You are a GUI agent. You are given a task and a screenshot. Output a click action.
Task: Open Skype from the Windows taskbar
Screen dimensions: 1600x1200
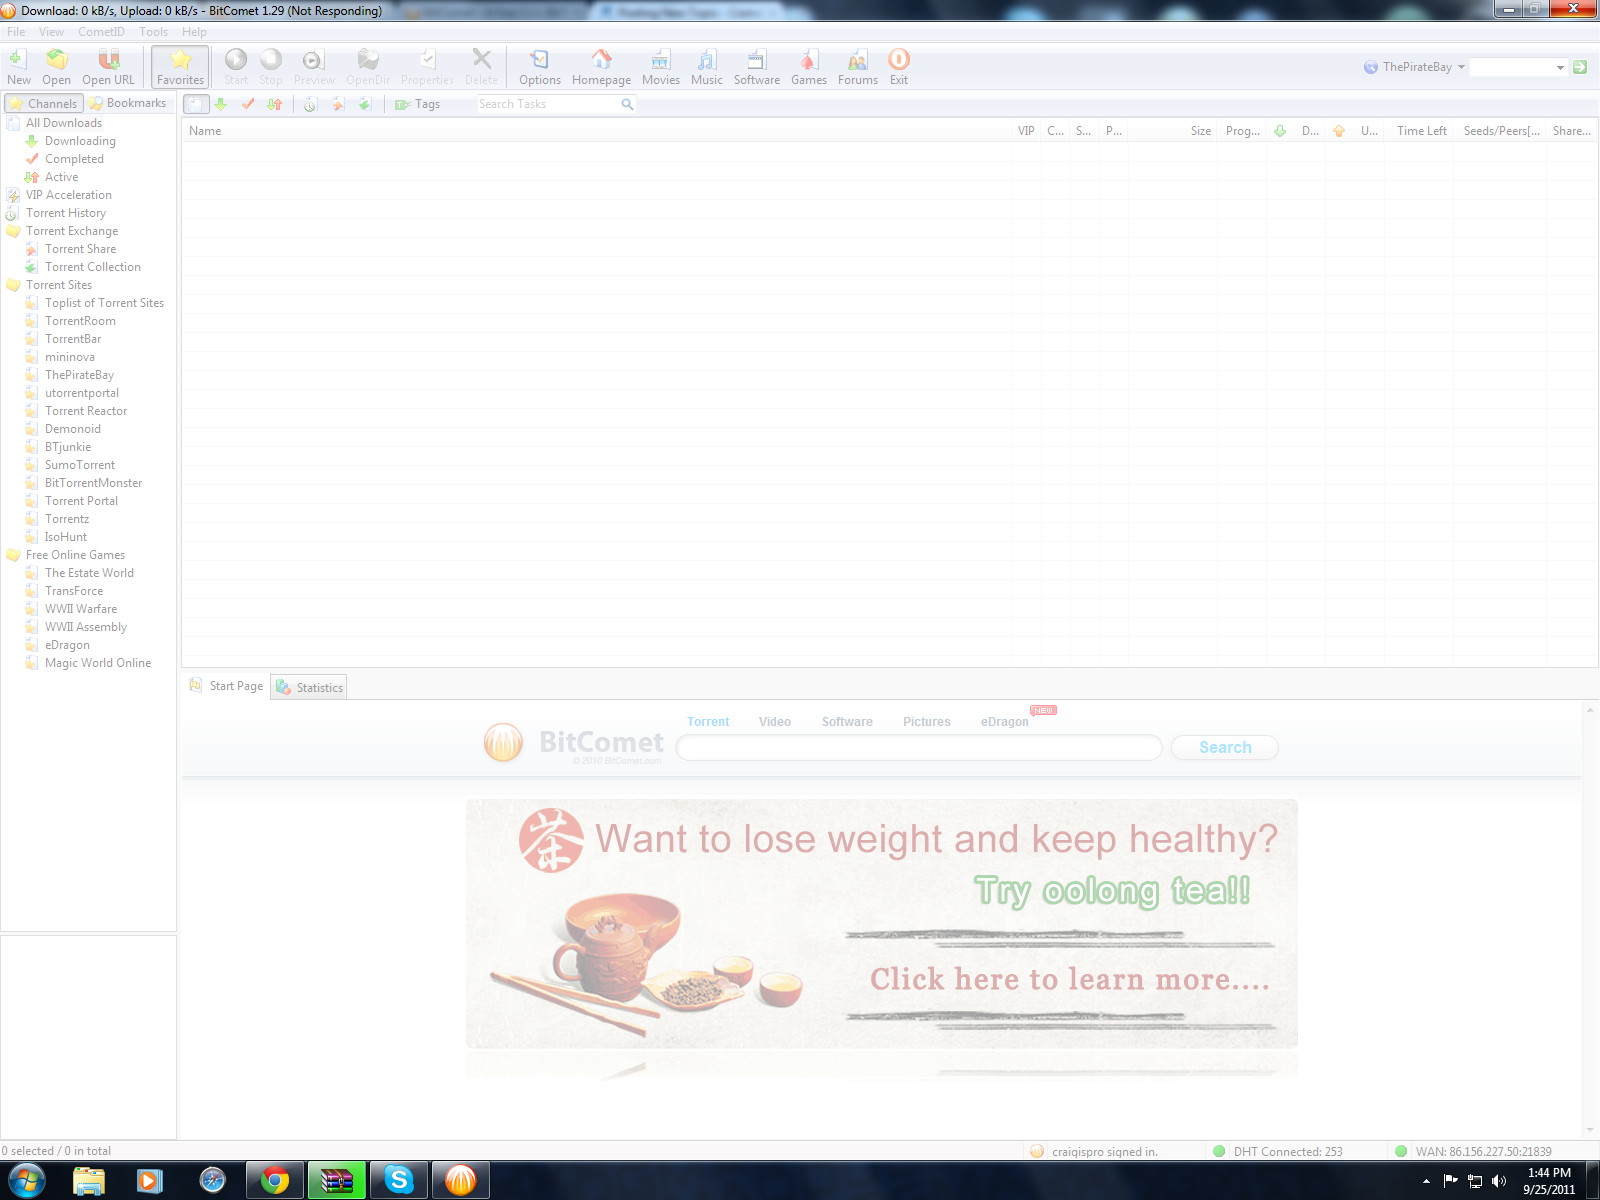pos(399,1181)
